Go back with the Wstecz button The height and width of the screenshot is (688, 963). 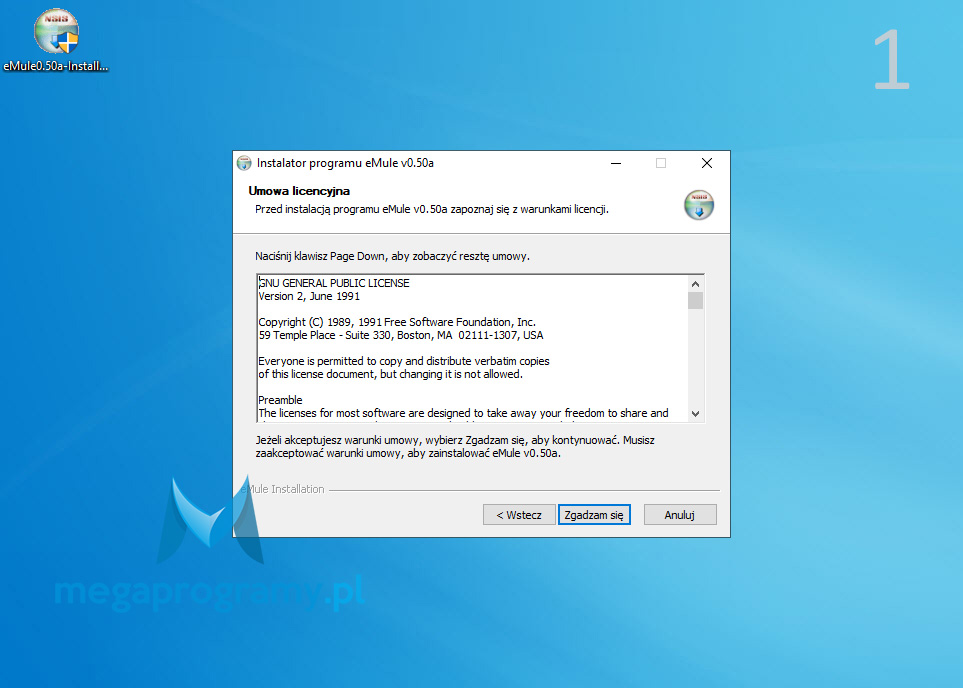pos(519,515)
